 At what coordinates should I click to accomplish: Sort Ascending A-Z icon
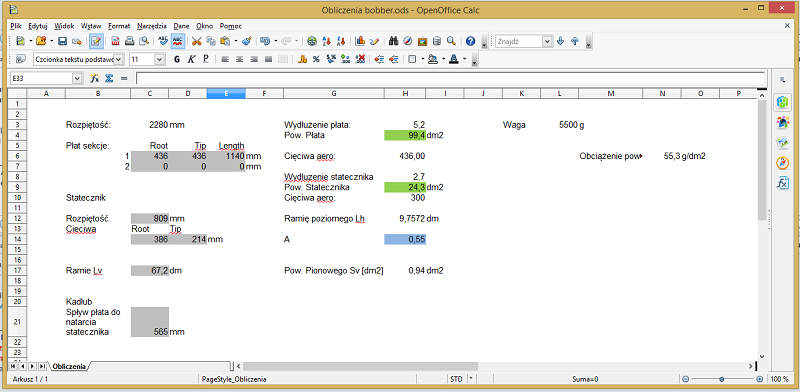(x=327, y=41)
